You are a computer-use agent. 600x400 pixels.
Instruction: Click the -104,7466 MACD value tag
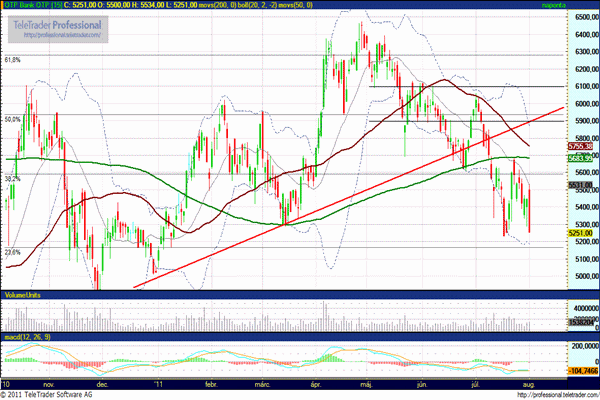[x=582, y=370]
